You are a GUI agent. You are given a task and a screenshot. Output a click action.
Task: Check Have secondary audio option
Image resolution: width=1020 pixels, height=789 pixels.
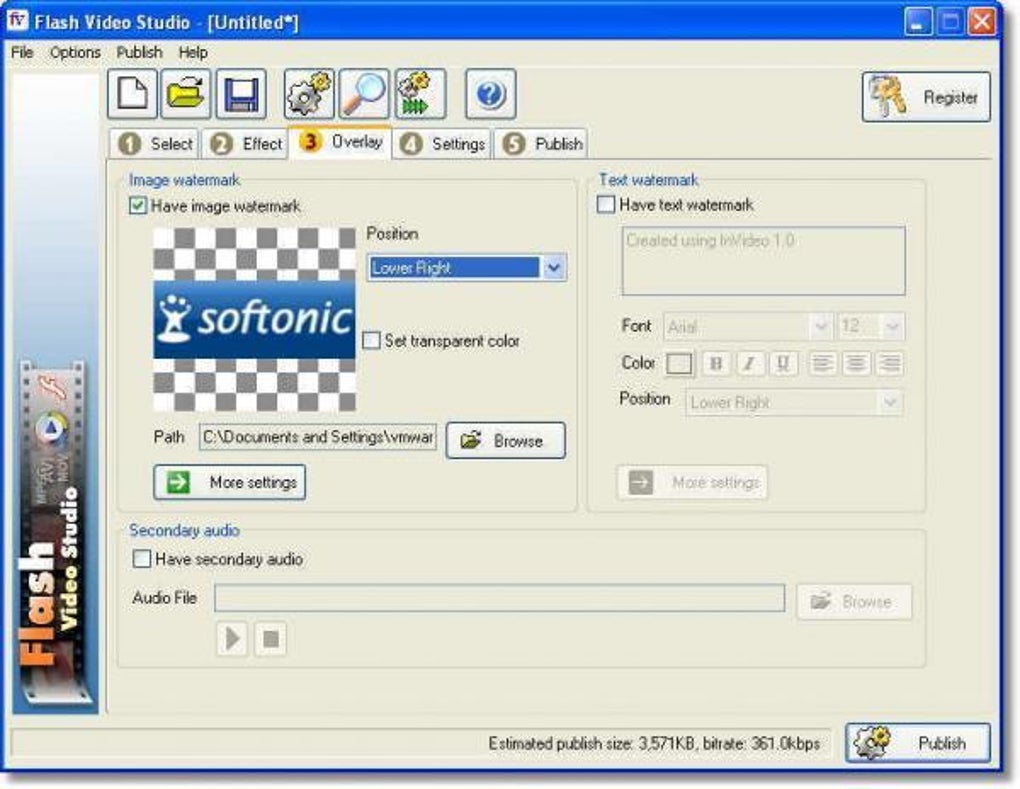142,559
